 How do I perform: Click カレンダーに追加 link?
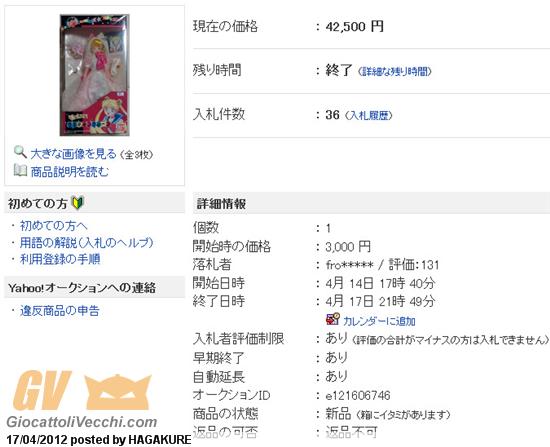(379, 321)
